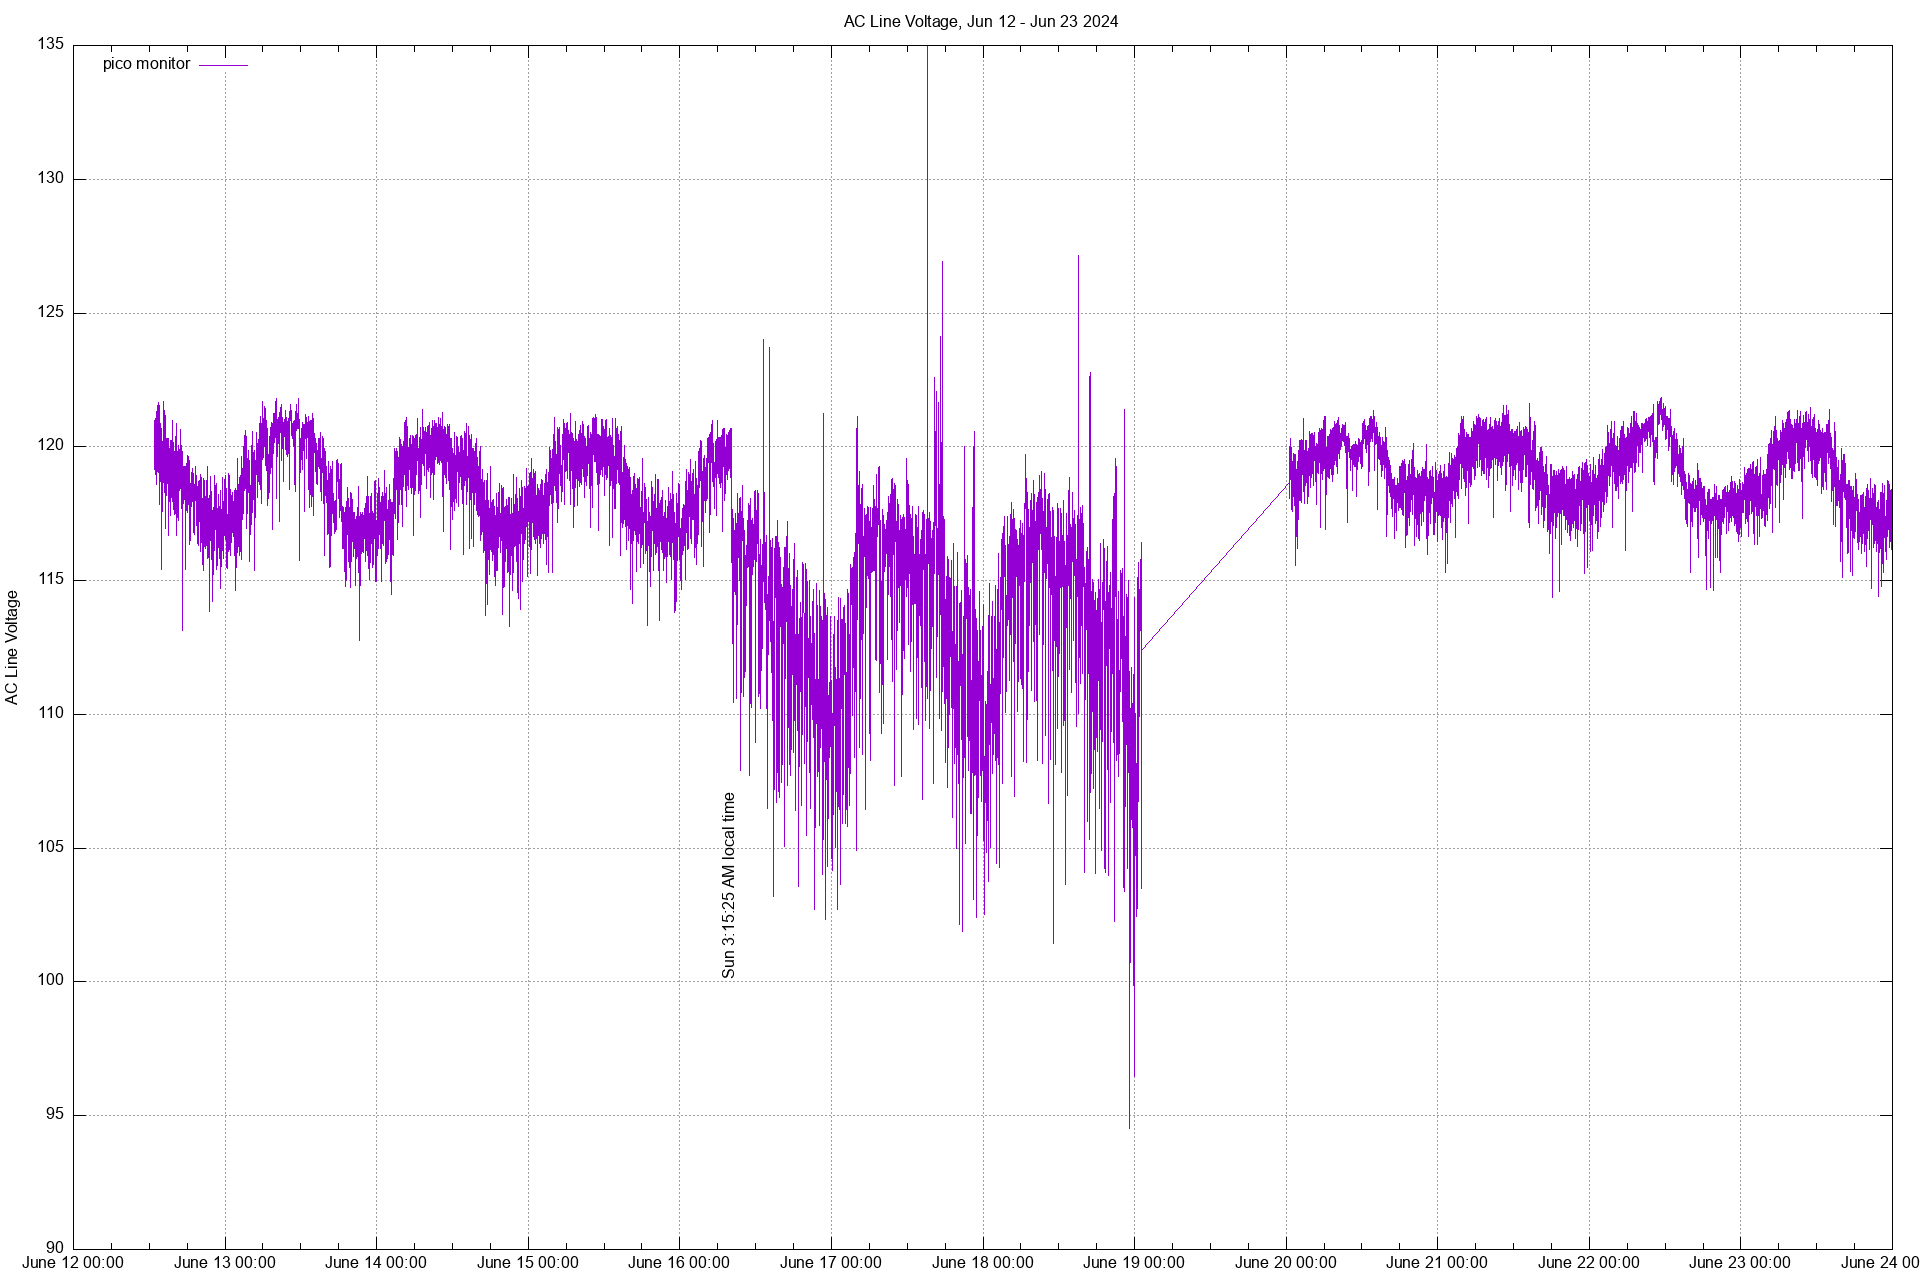Click x-axis label 'June 20 00:00'

[1286, 1263]
